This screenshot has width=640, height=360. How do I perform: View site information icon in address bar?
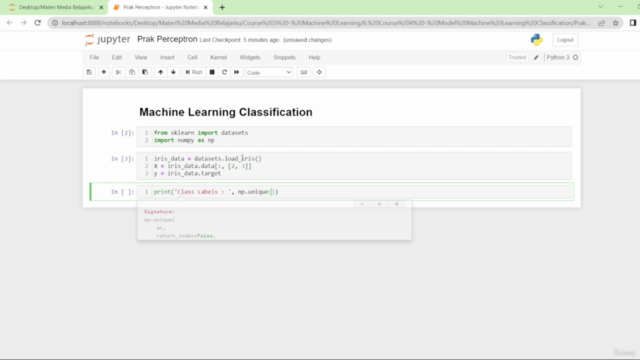[x=55, y=23]
